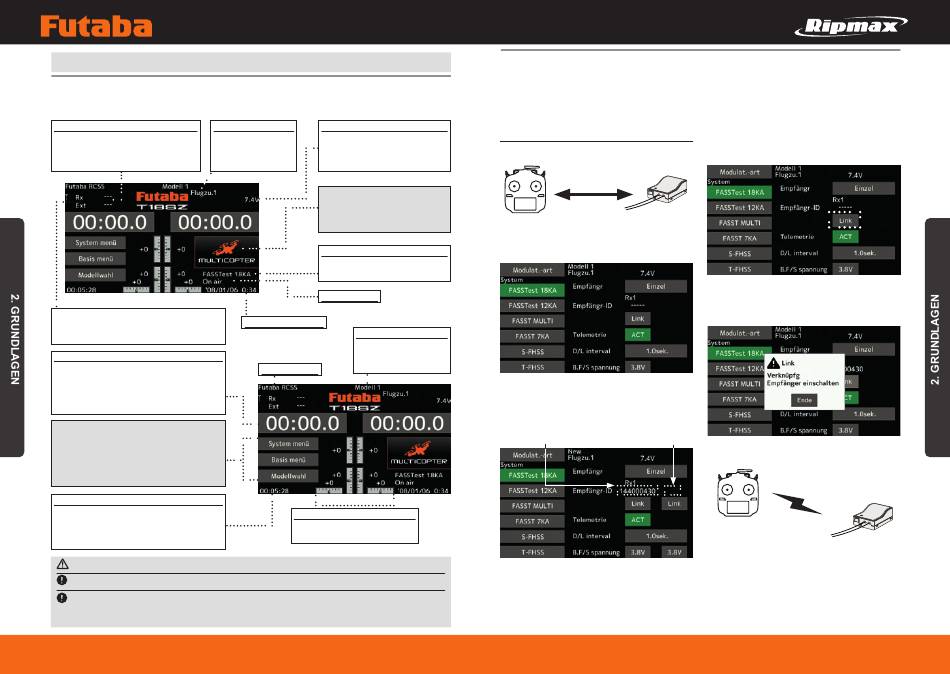
Task: Adjust D/L interval '1.0sek.' in the Link dialog screen
Action: click(x=863, y=415)
